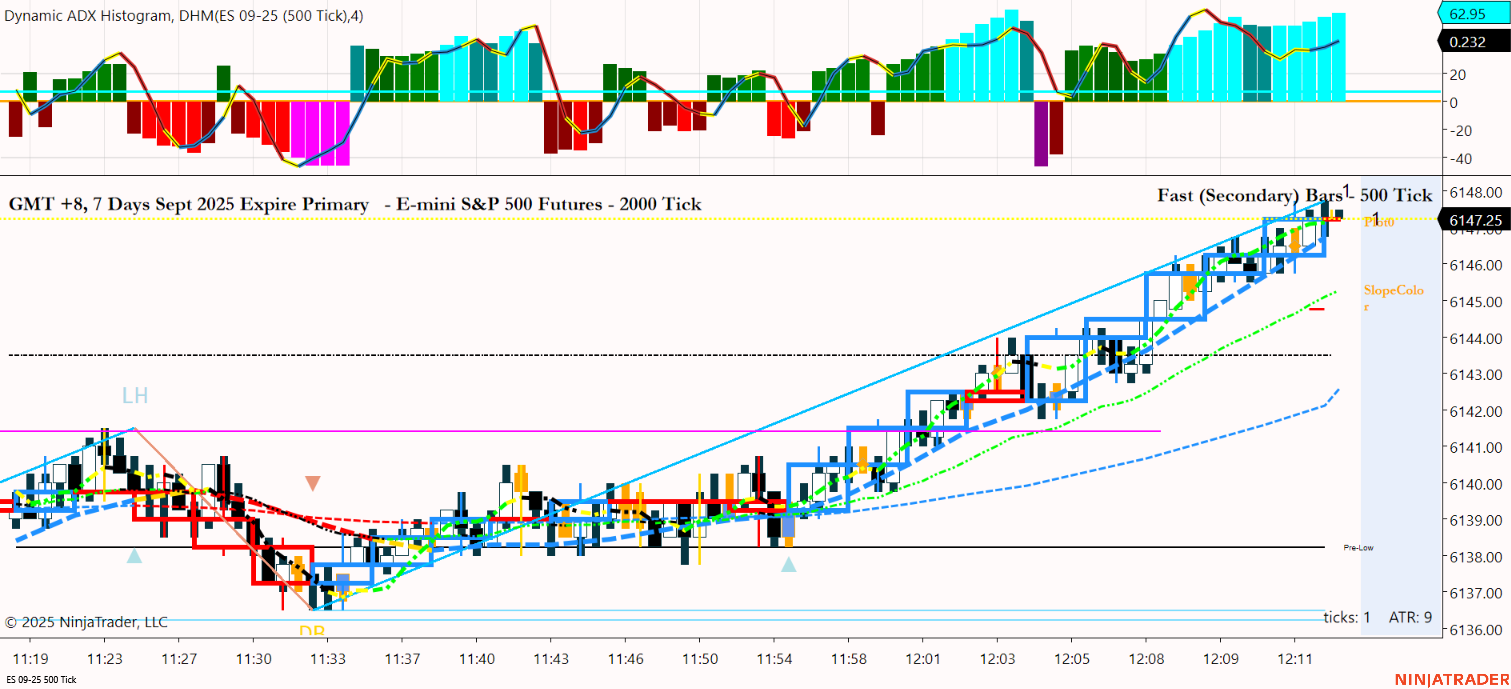Click the 12:05 time axis label
1511x689 pixels.
tap(1071, 659)
